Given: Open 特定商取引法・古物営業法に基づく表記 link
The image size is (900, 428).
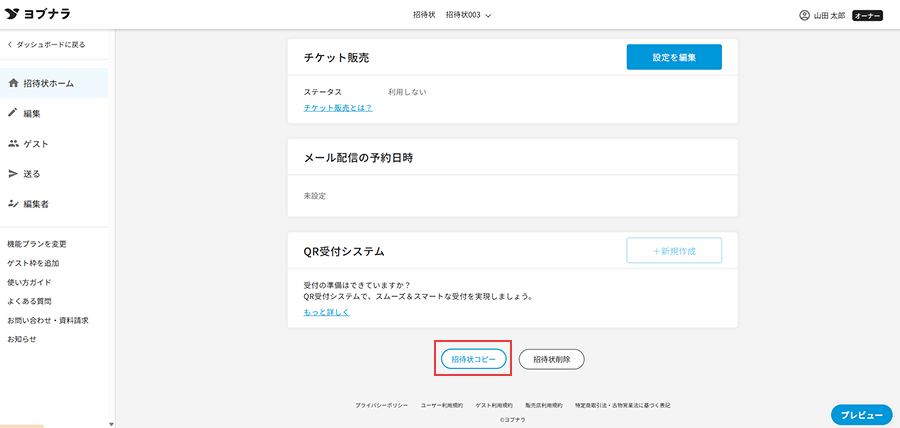Looking at the screenshot, I should coord(623,405).
